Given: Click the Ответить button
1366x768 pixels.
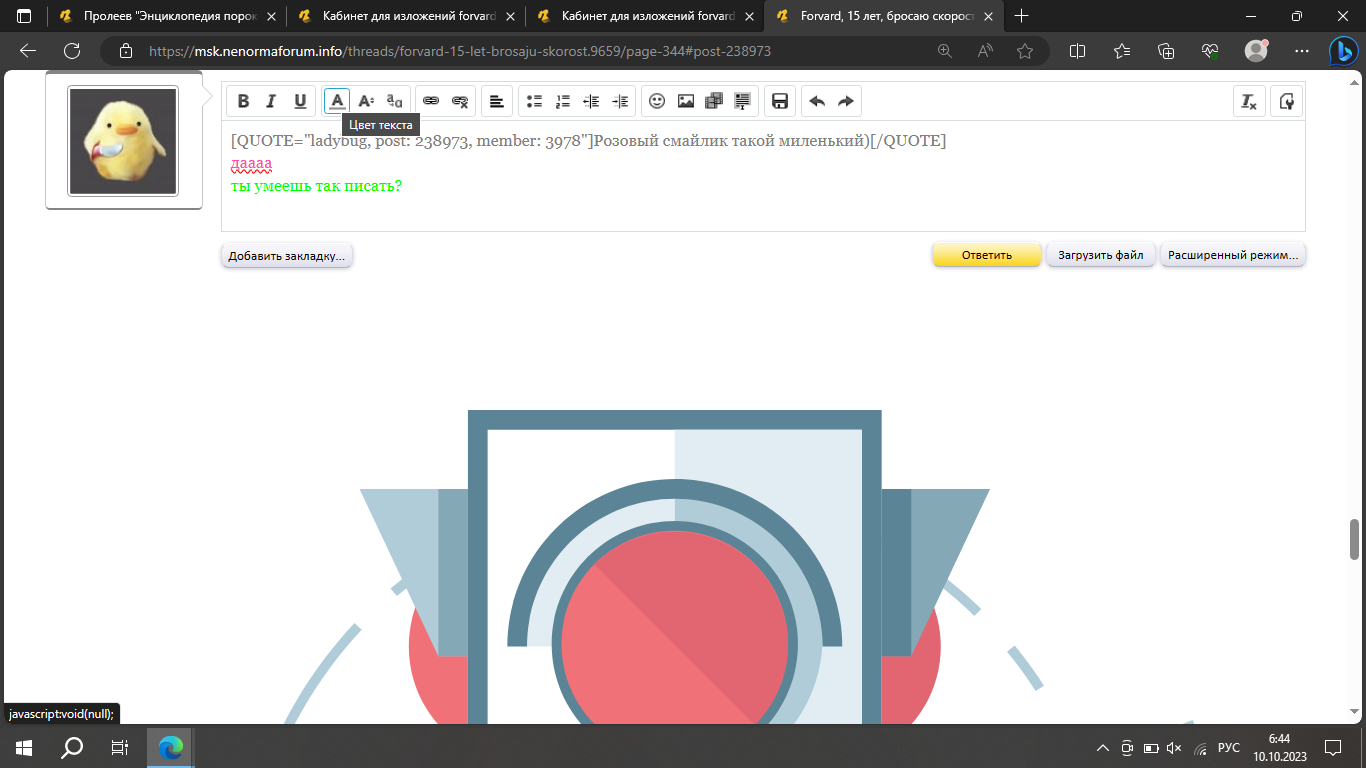Looking at the screenshot, I should pyautogui.click(x=986, y=255).
